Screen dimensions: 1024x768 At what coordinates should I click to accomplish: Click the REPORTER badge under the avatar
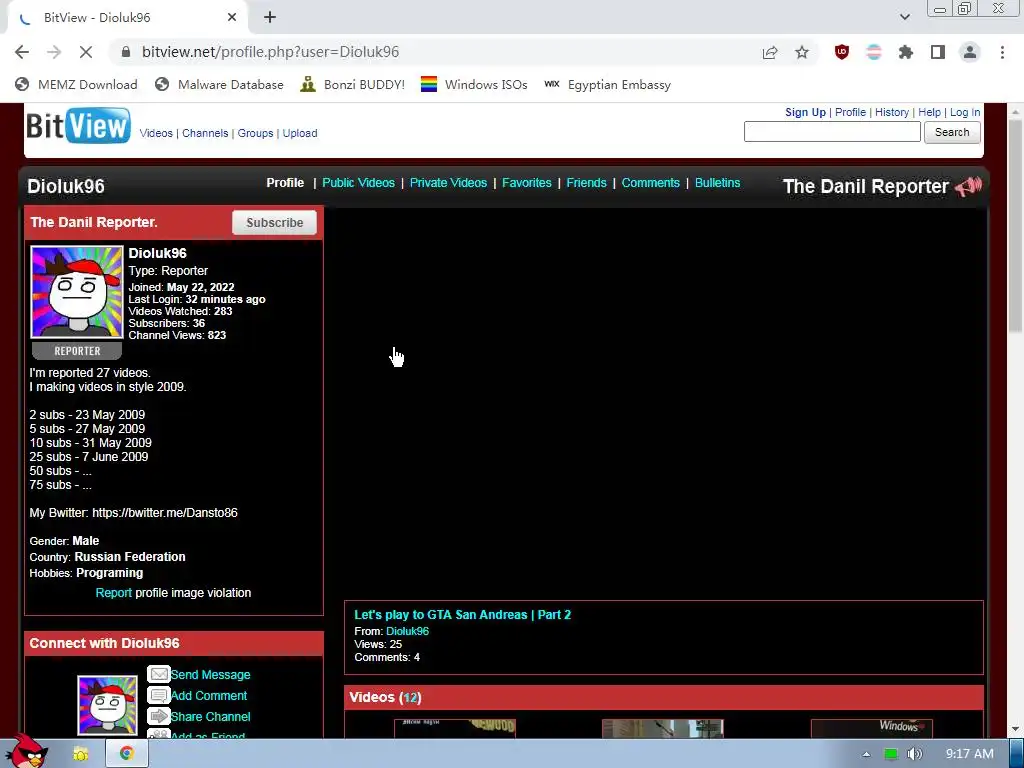(77, 351)
